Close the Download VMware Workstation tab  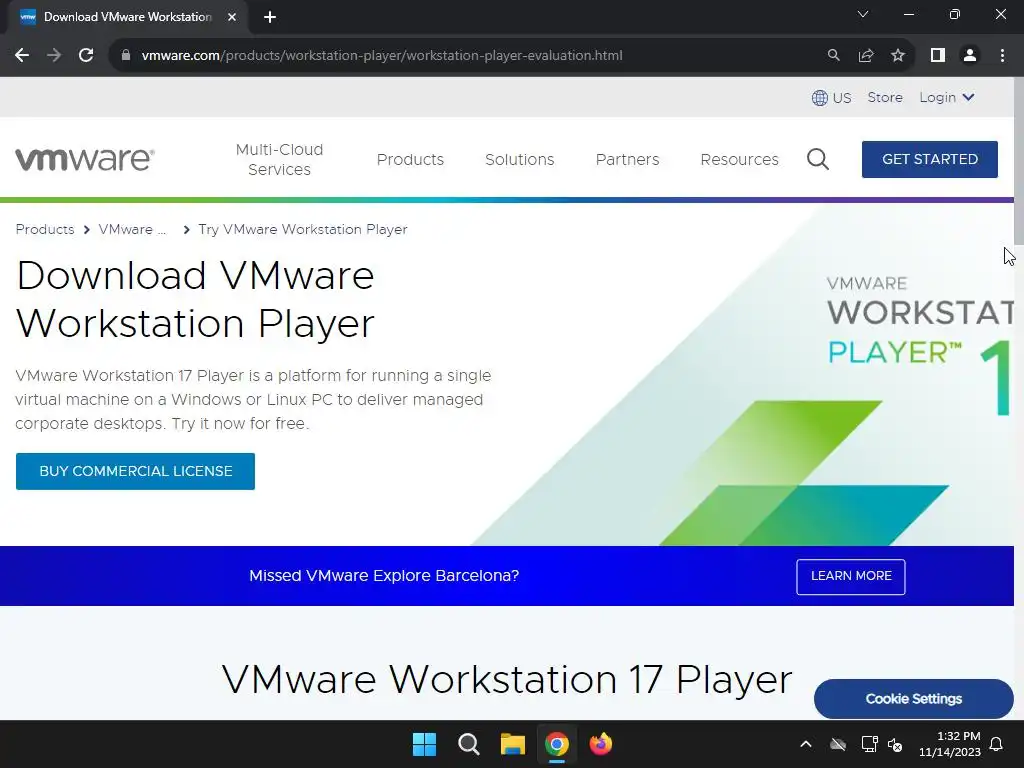pyautogui.click(x=232, y=17)
